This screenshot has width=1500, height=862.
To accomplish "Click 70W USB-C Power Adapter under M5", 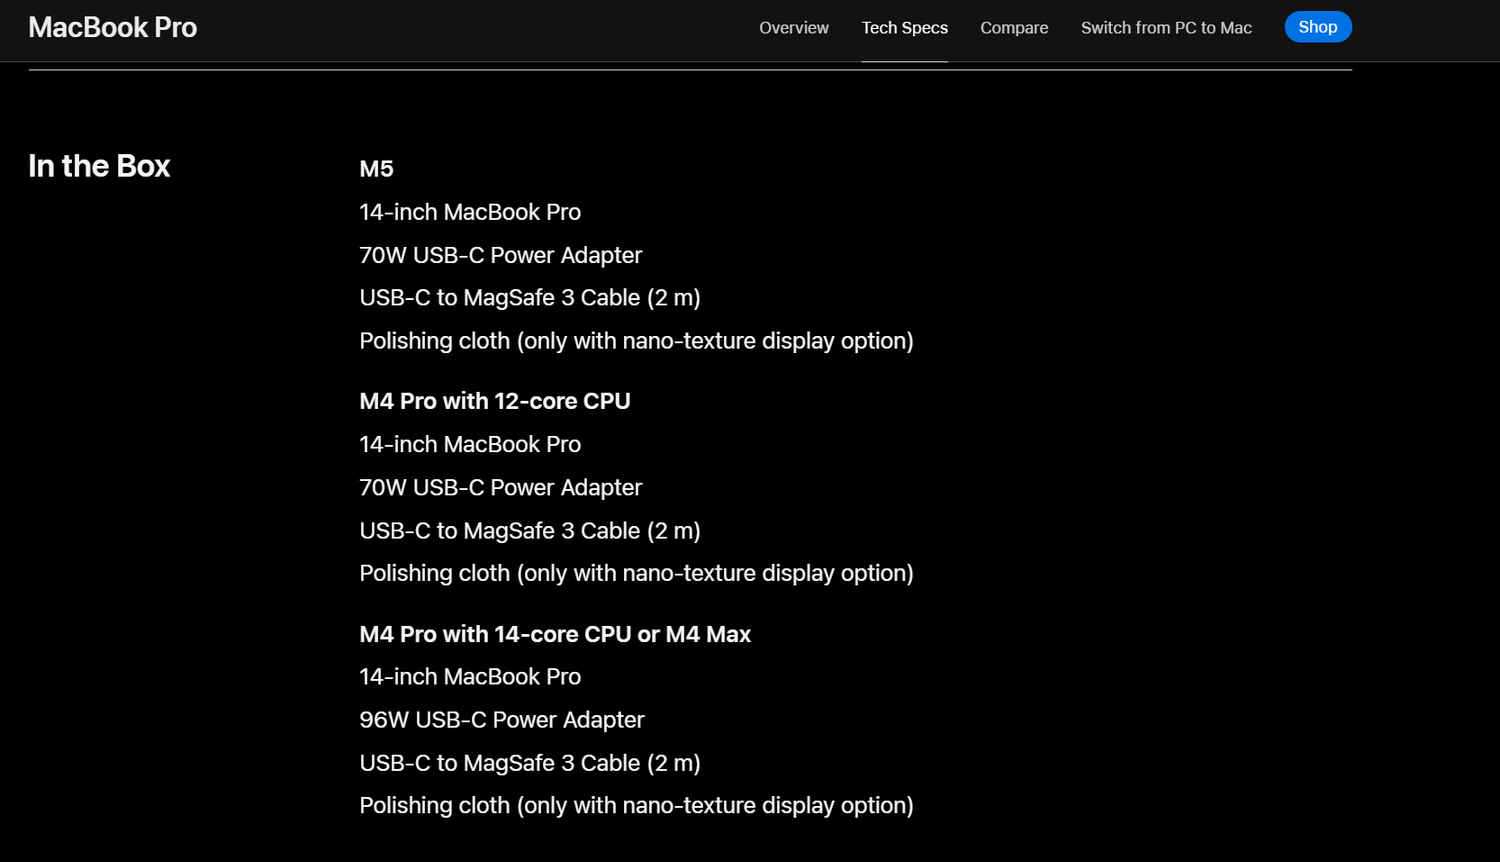I will point(500,255).
